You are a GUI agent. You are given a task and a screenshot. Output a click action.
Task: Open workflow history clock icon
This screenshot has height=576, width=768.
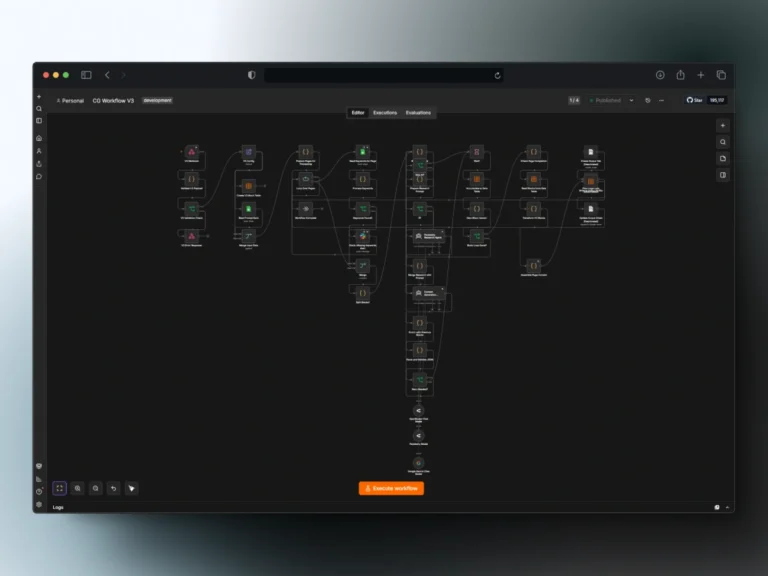point(648,100)
